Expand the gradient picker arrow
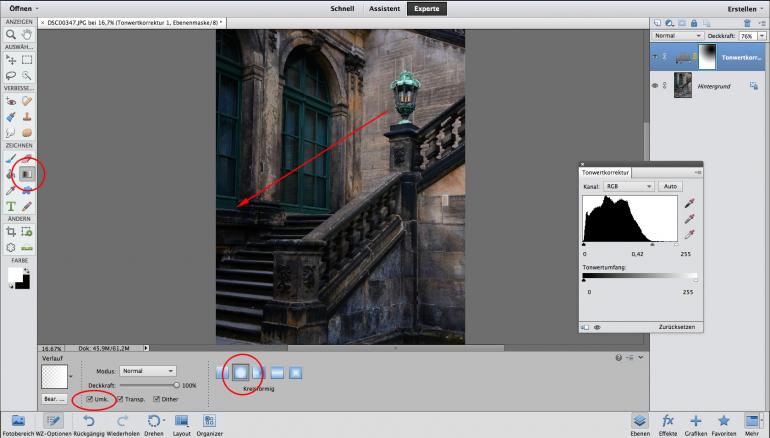 point(71,377)
